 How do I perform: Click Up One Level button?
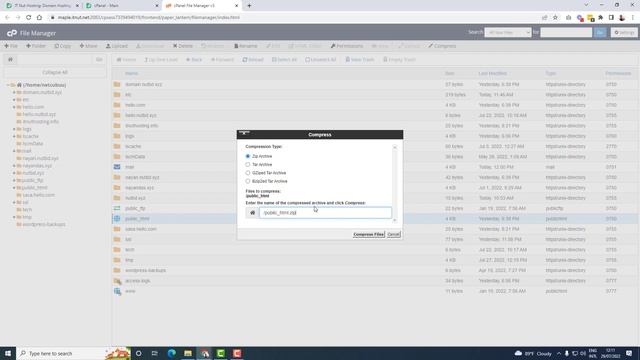[161, 60]
